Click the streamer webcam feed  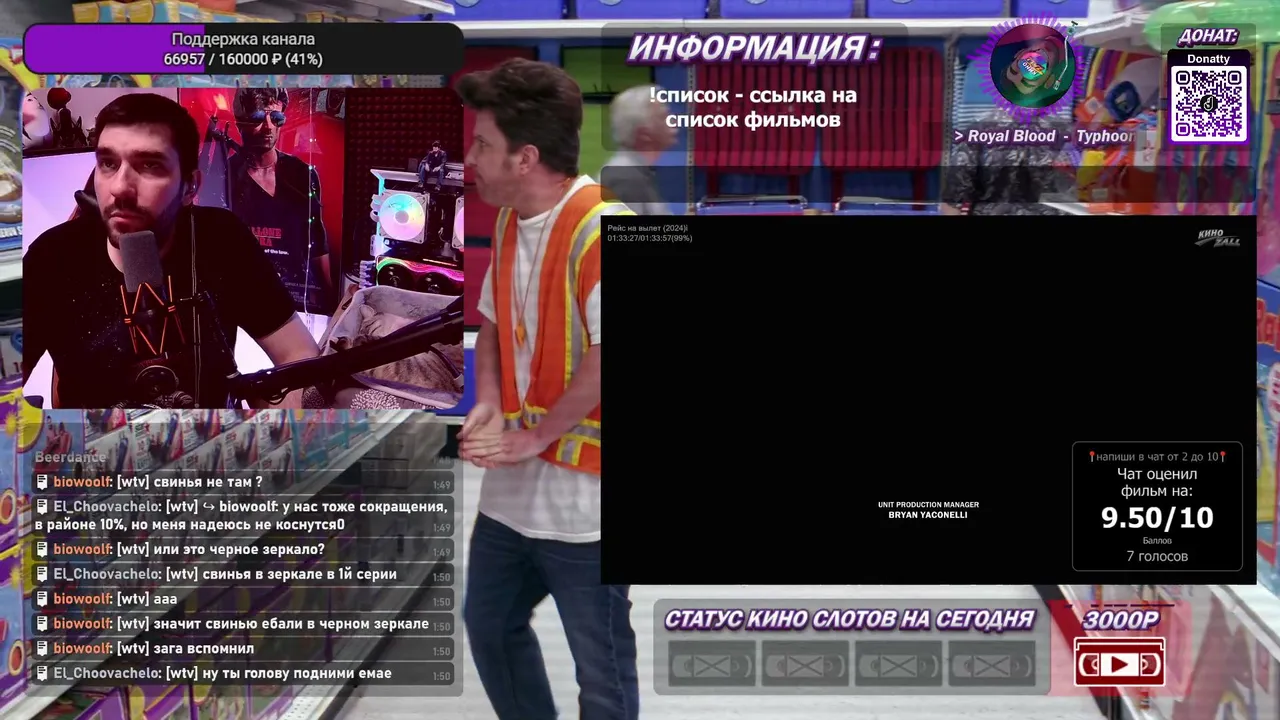pos(243,248)
